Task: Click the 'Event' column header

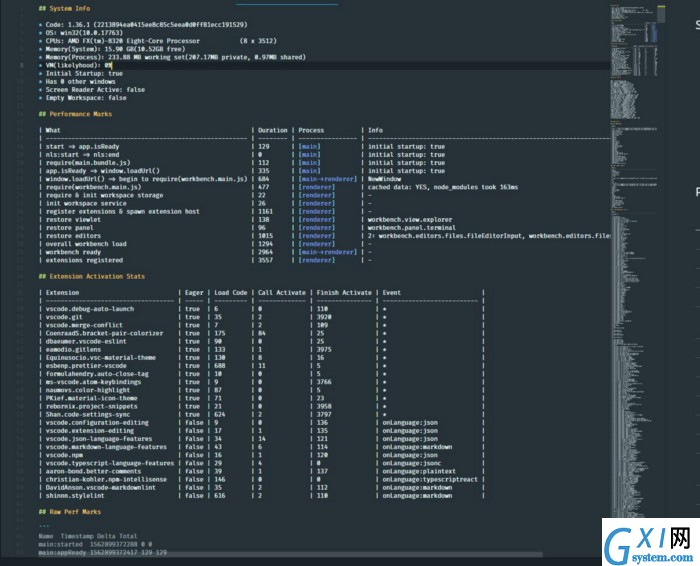Action: pos(392,292)
